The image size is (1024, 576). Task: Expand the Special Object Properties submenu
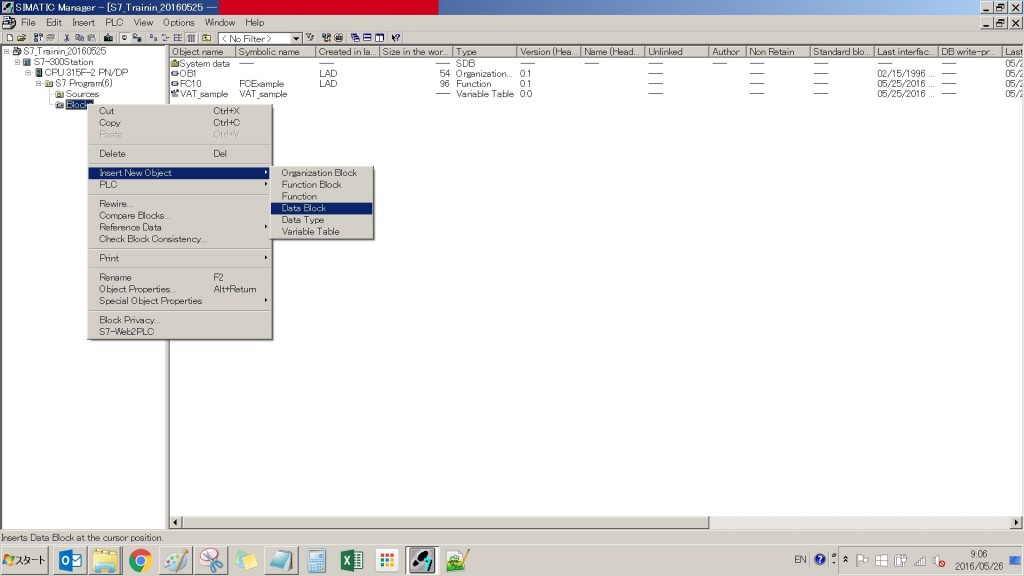point(180,301)
